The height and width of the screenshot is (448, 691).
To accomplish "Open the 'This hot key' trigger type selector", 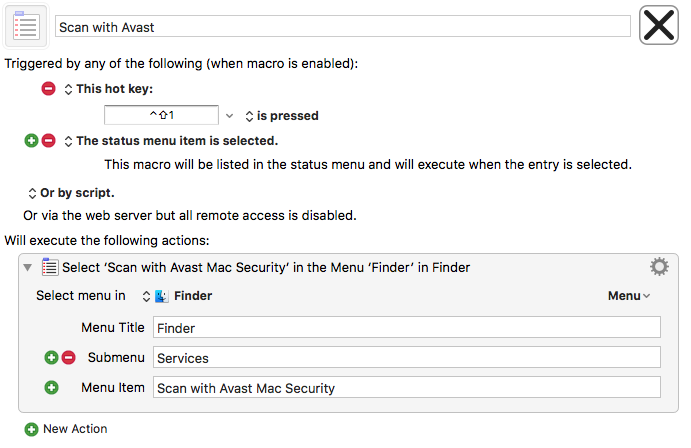I will pos(108,89).
